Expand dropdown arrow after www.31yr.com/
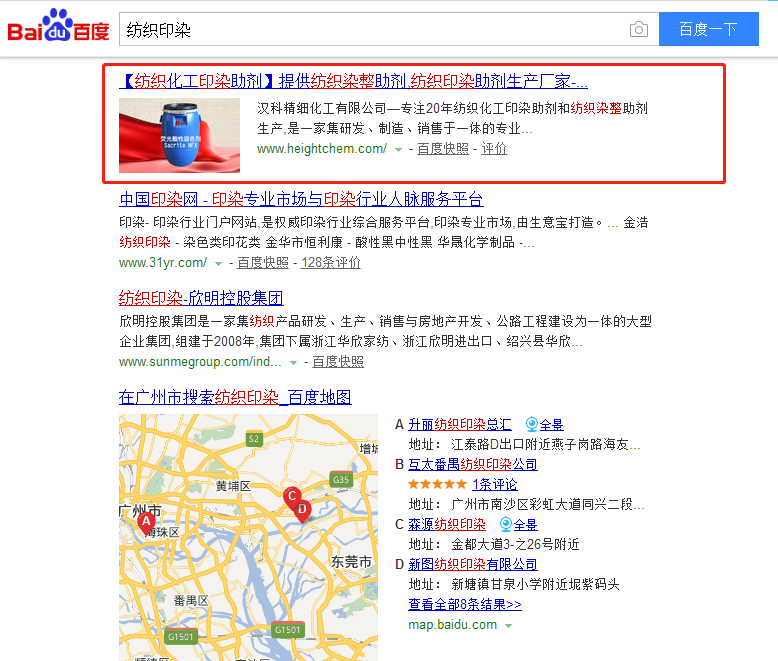The width and height of the screenshot is (778, 661). pos(218,264)
